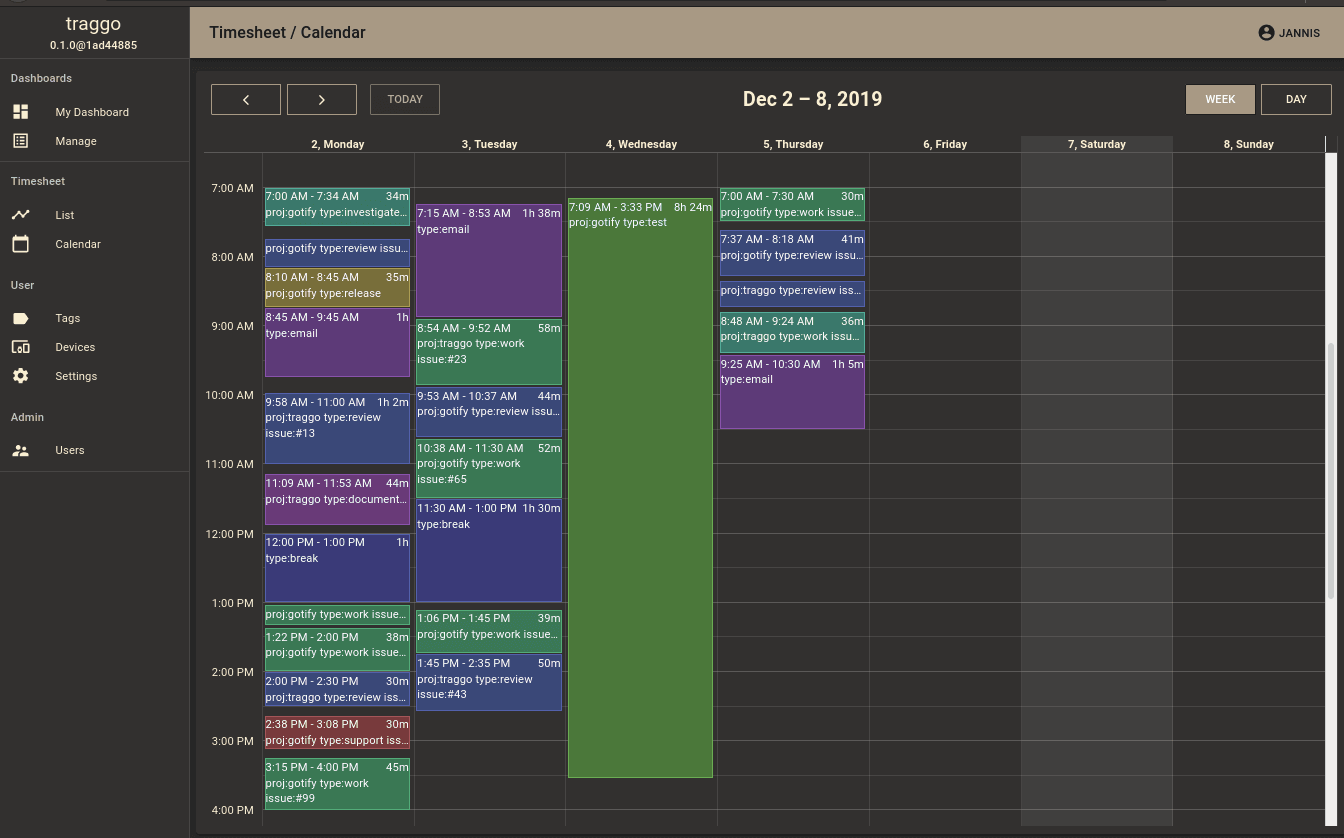Open My Dashboard from the sidebar
Screen dimensions: 1344x838
point(20,112)
